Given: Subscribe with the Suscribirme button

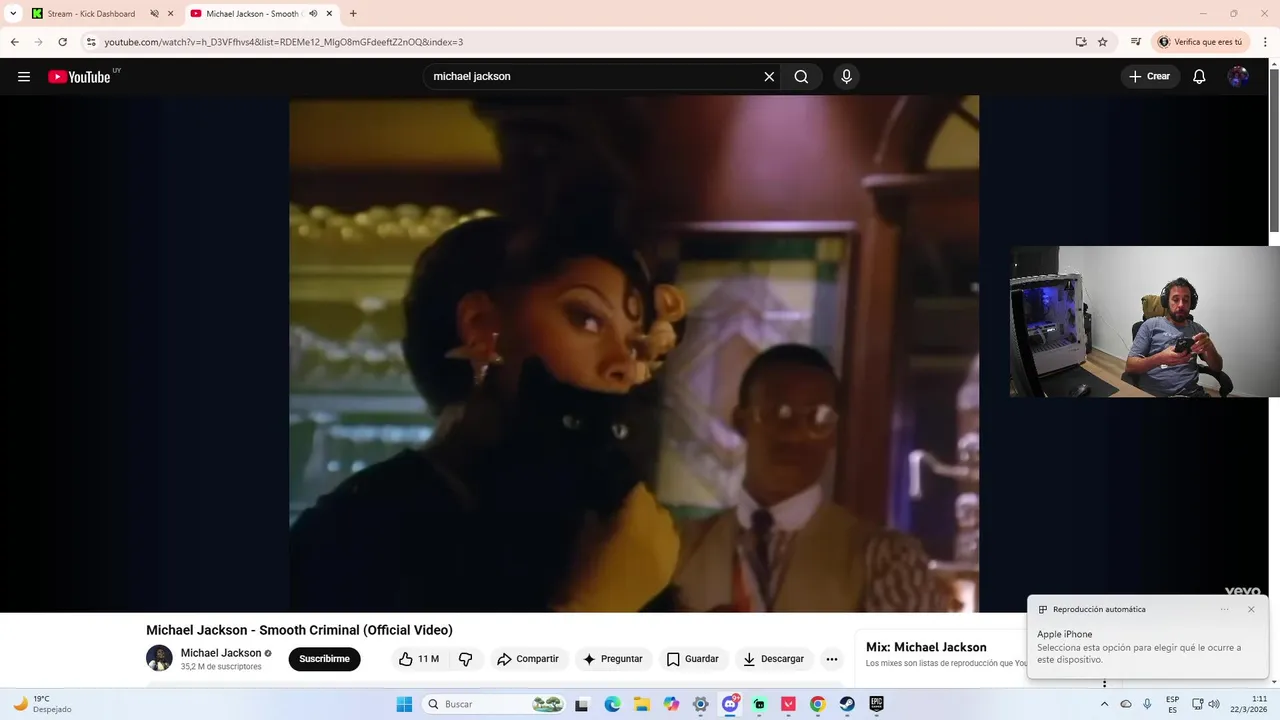Looking at the screenshot, I should tap(324, 659).
